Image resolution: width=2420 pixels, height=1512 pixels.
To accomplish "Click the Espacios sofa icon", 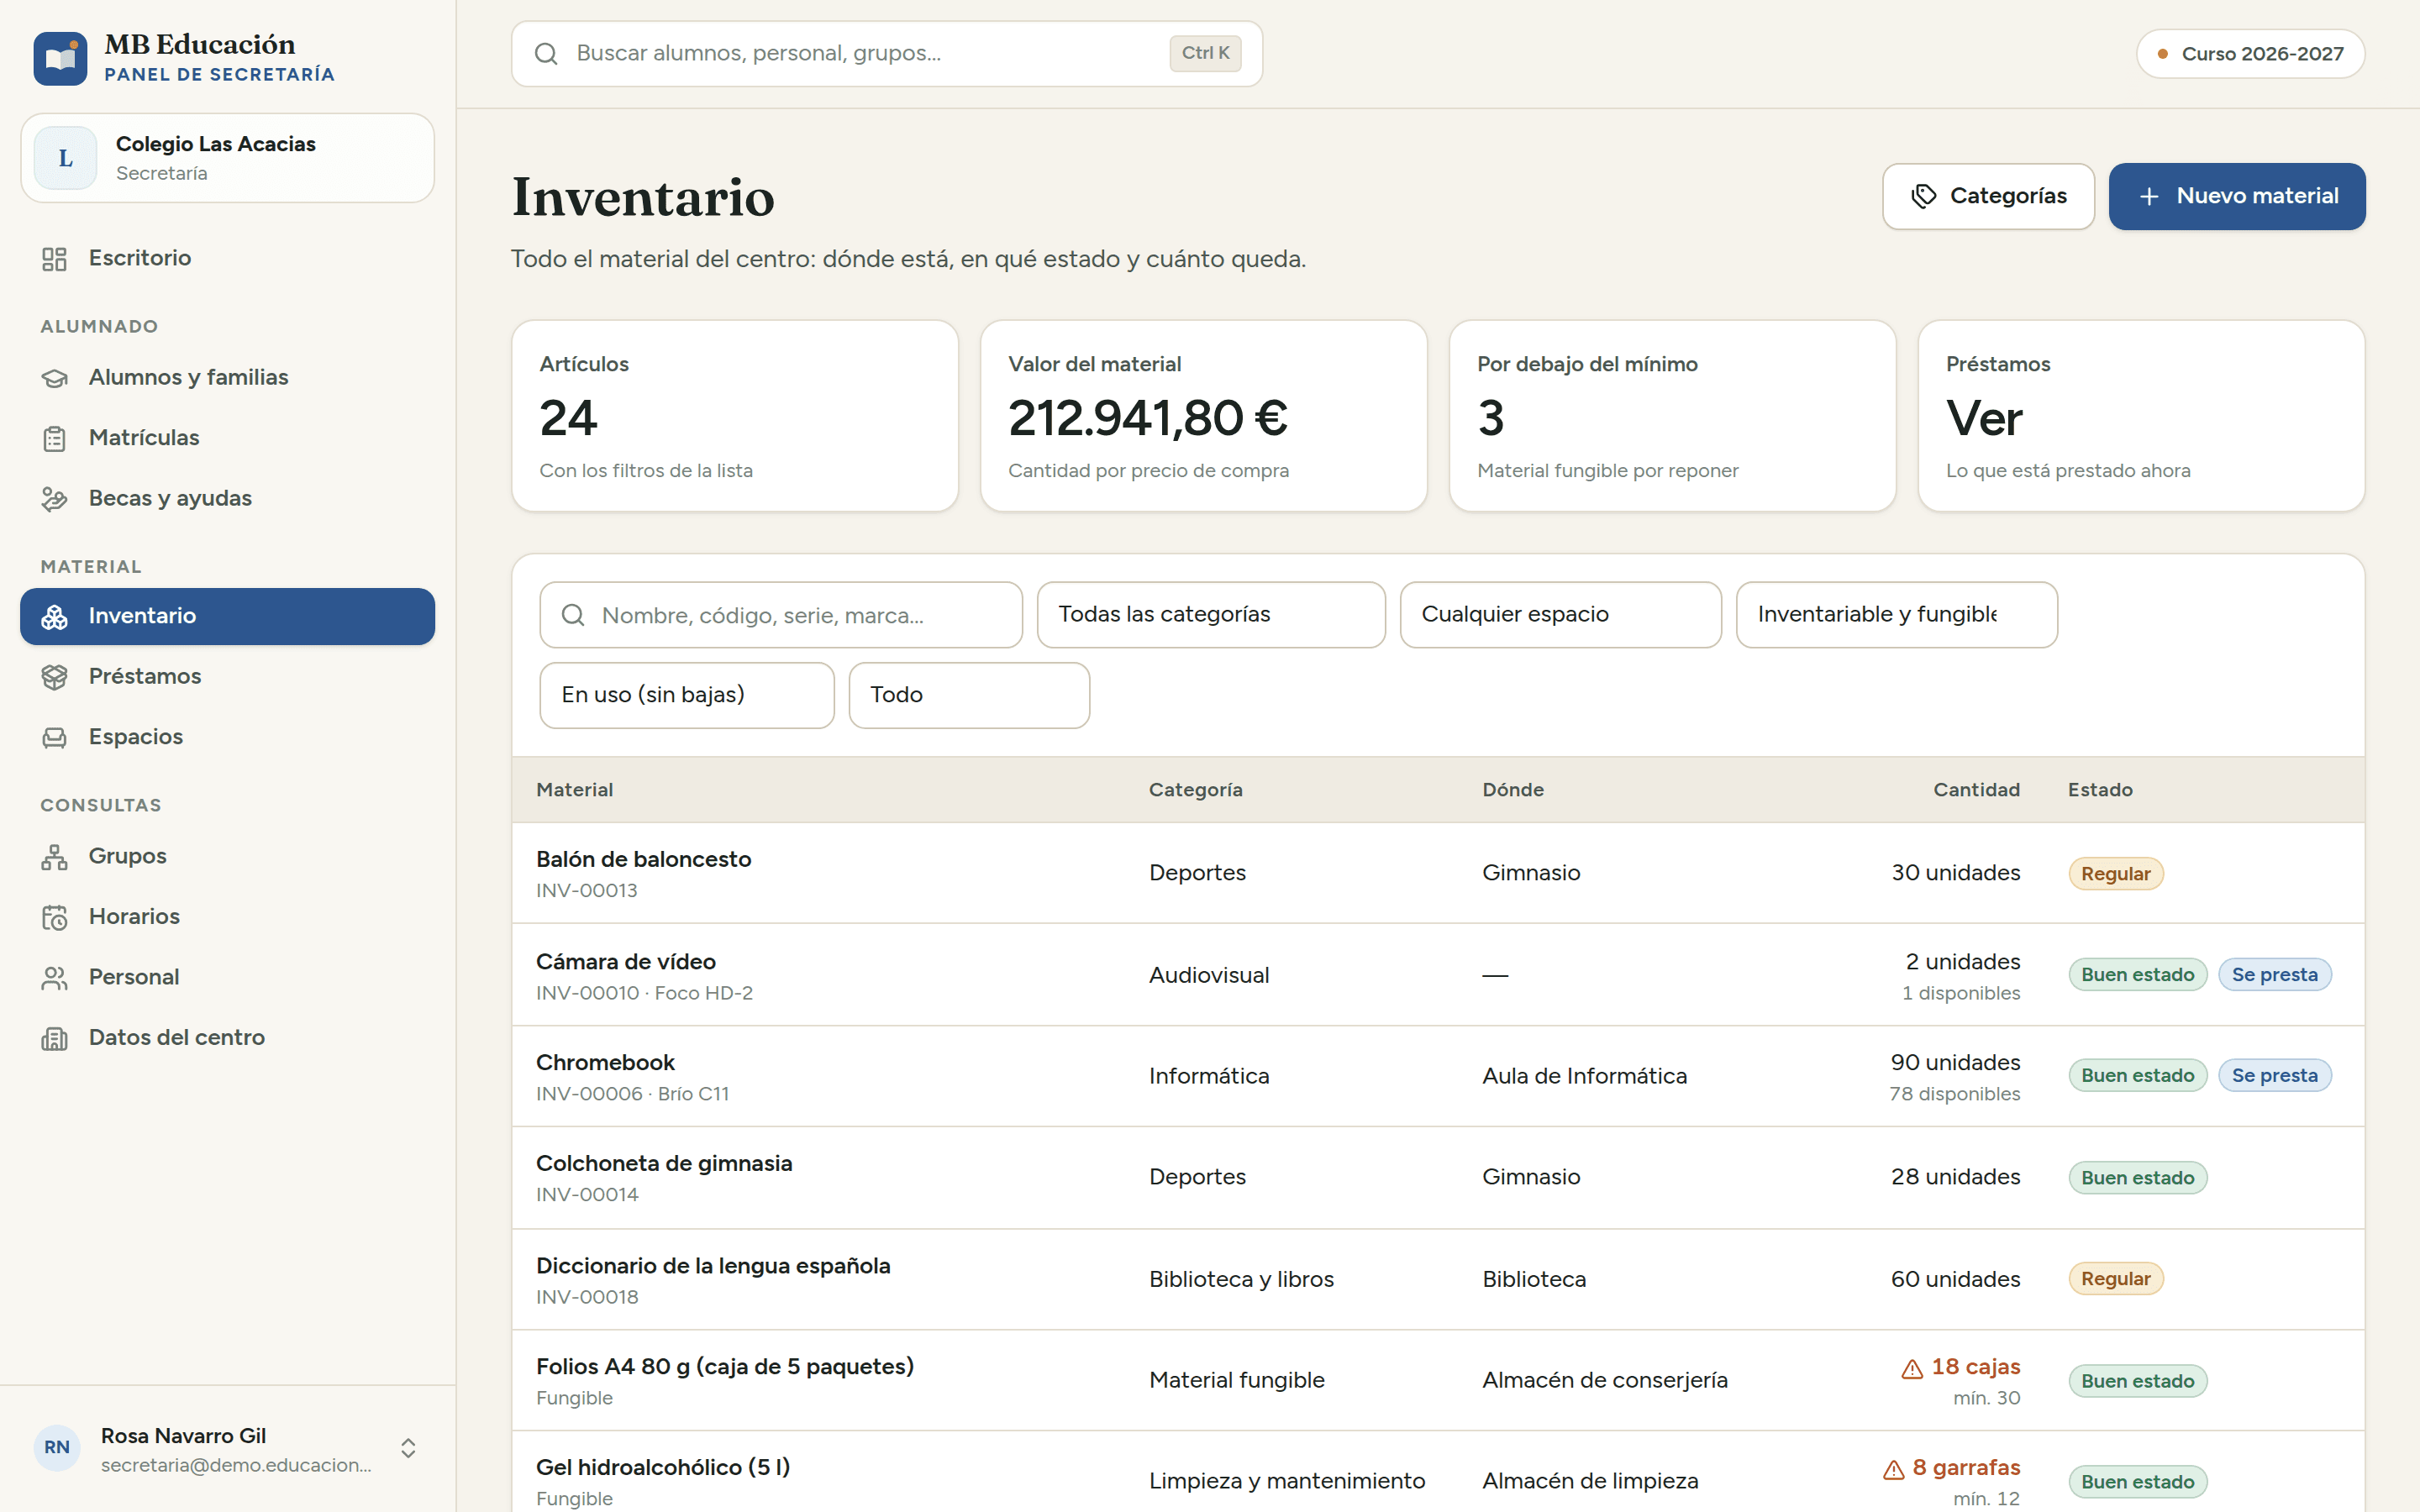I will (x=54, y=738).
